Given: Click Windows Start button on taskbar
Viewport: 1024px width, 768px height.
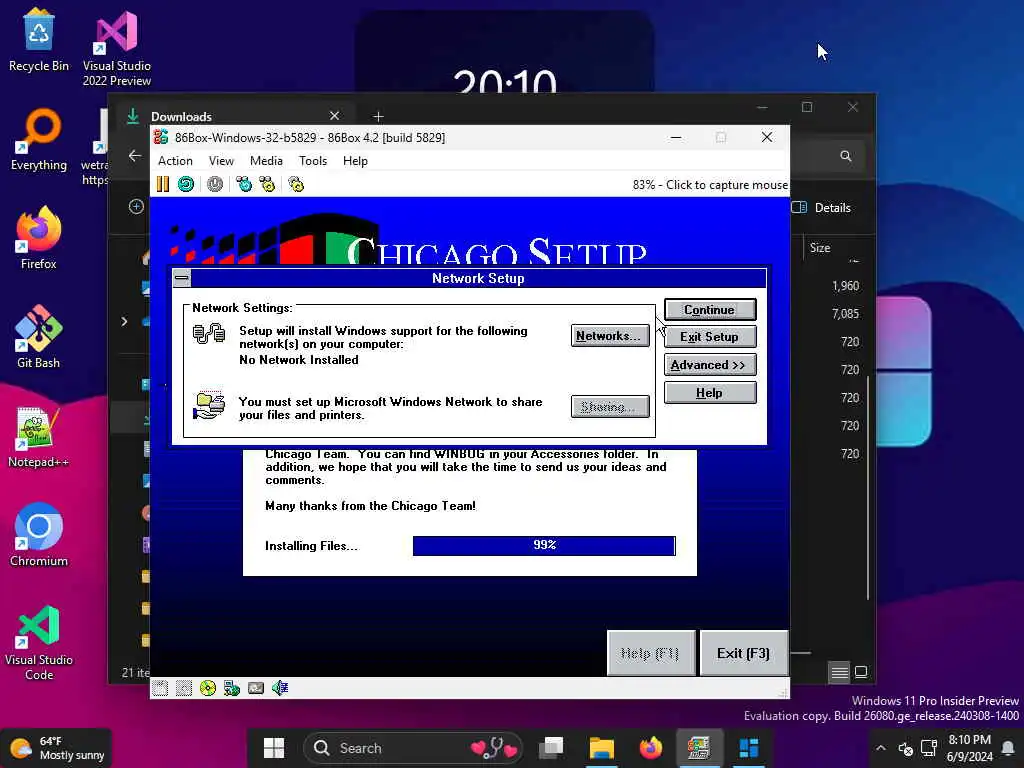Looking at the screenshot, I should point(274,748).
